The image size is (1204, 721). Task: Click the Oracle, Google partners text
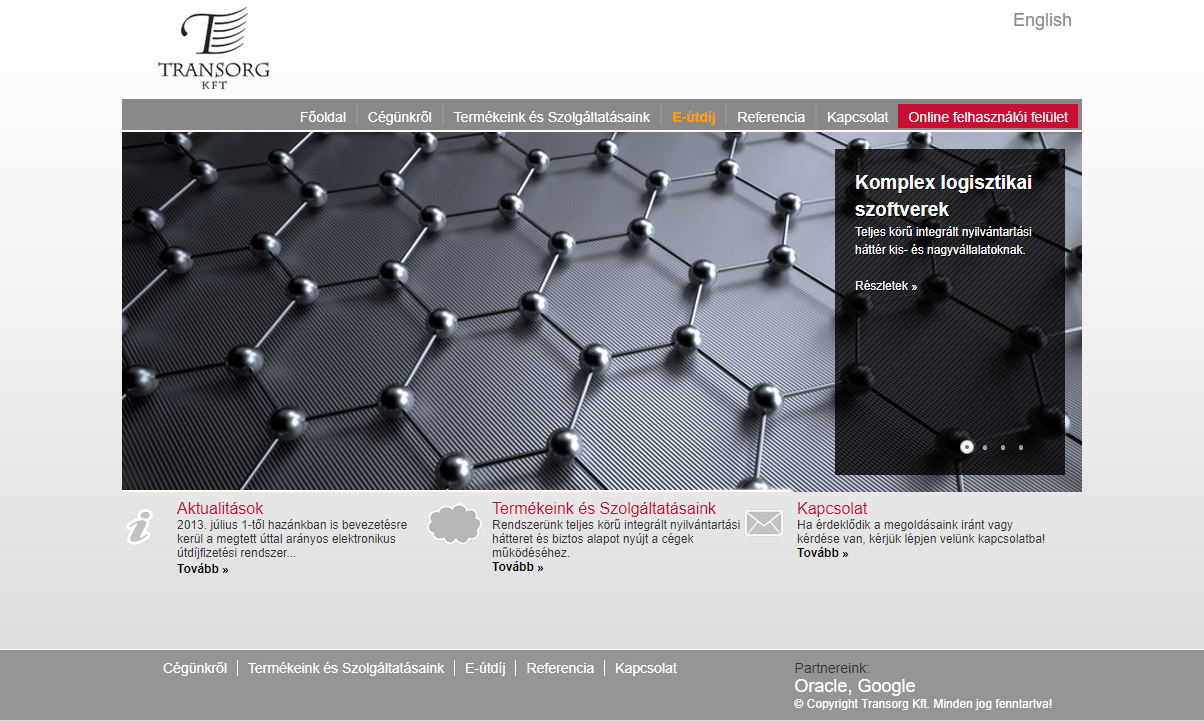coord(855,686)
